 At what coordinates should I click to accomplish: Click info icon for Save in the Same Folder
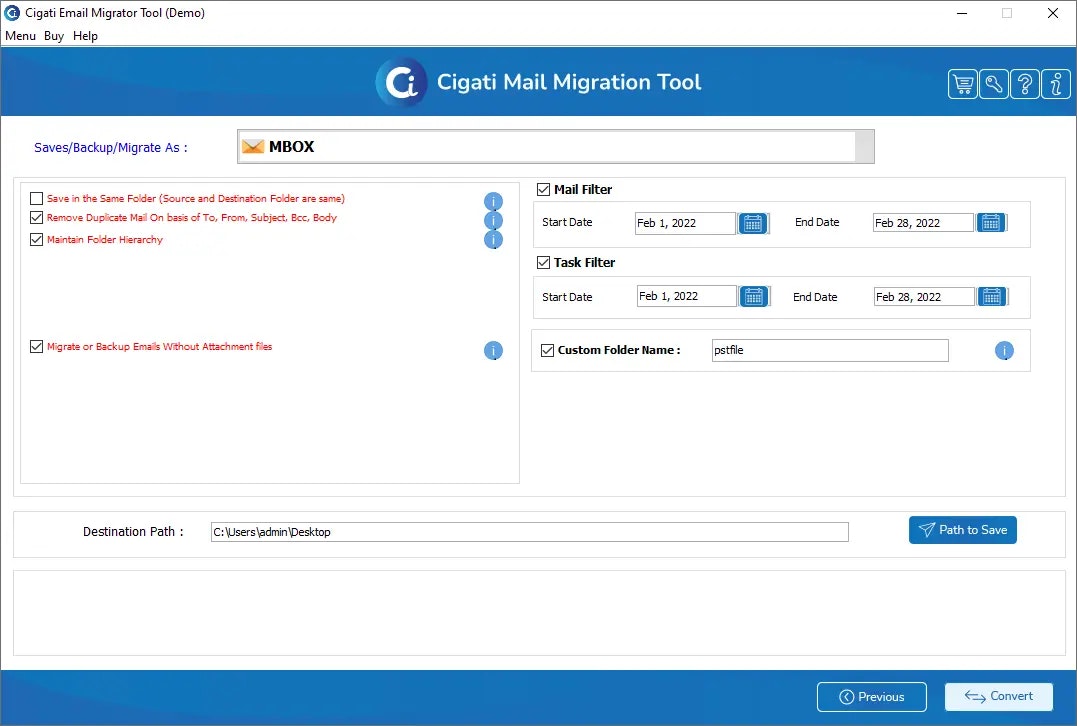493,201
